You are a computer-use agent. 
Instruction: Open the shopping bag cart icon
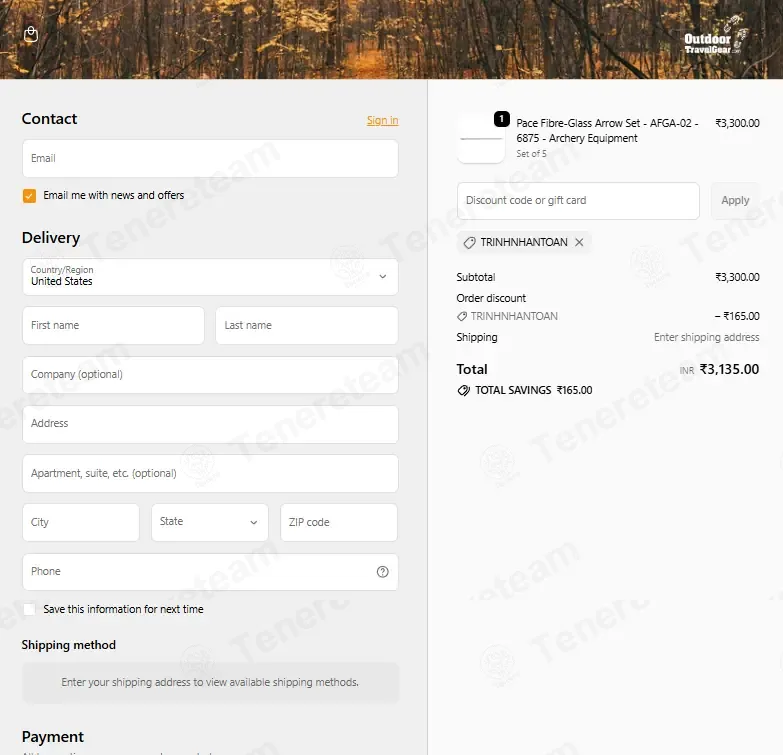click(x=30, y=34)
